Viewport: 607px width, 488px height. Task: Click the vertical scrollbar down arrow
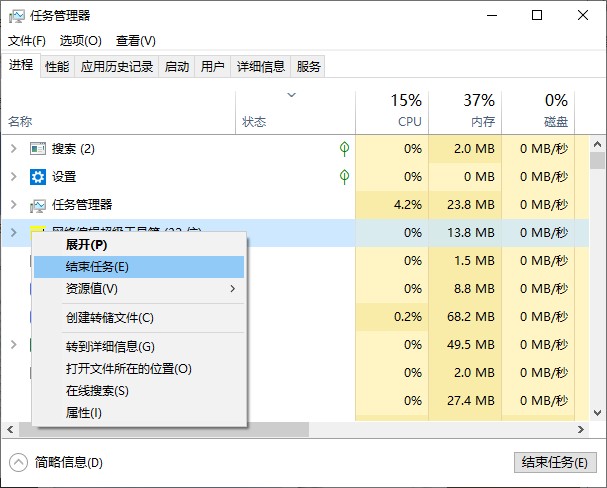597,413
